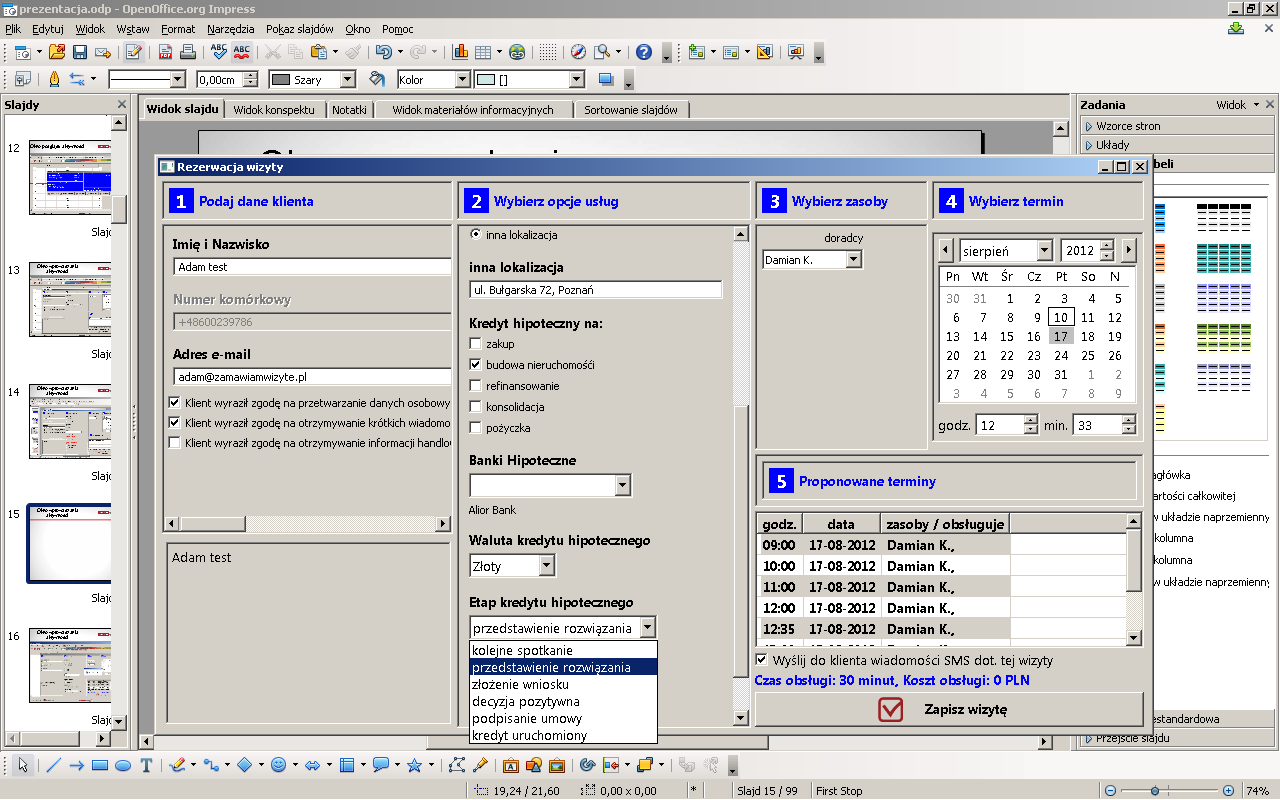1280x800 pixels.
Task: Click the Zapisz wizytę checkmark icon
Action: tap(890, 709)
